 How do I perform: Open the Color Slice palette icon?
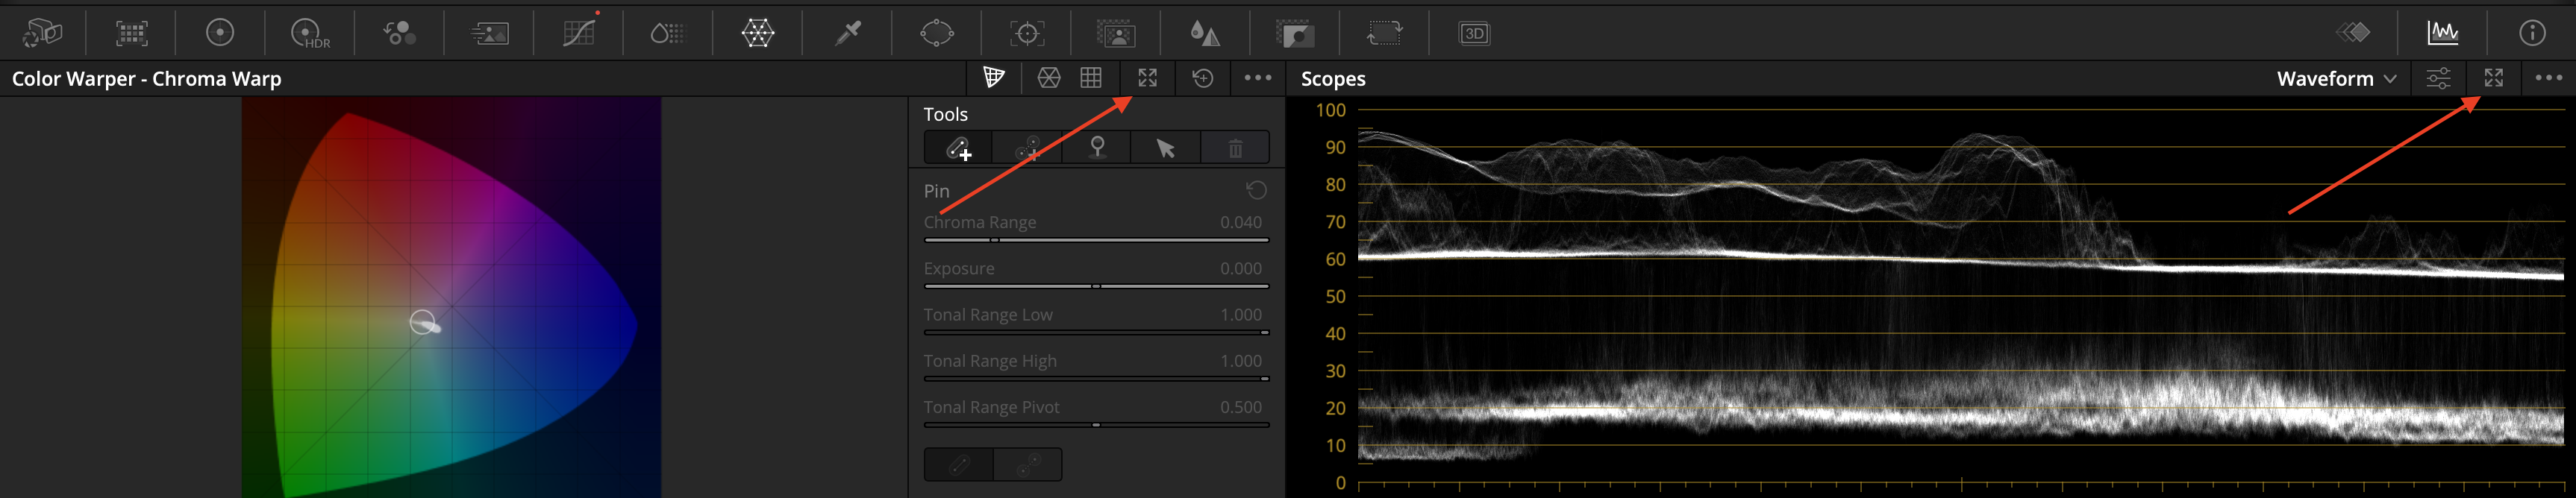click(x=667, y=34)
